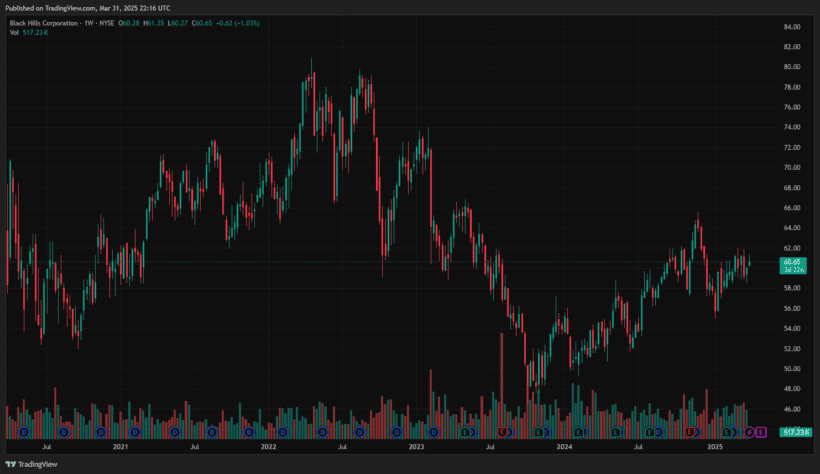This screenshot has width=820, height=474.
Task: Click the 84.00 price axis label
Action: point(792,26)
